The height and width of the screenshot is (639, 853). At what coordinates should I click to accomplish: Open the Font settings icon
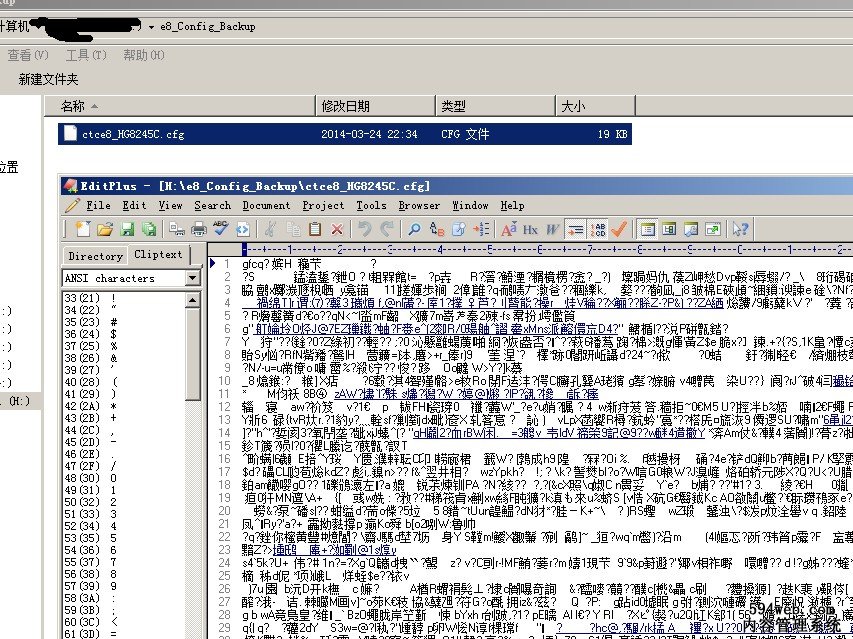pos(509,229)
